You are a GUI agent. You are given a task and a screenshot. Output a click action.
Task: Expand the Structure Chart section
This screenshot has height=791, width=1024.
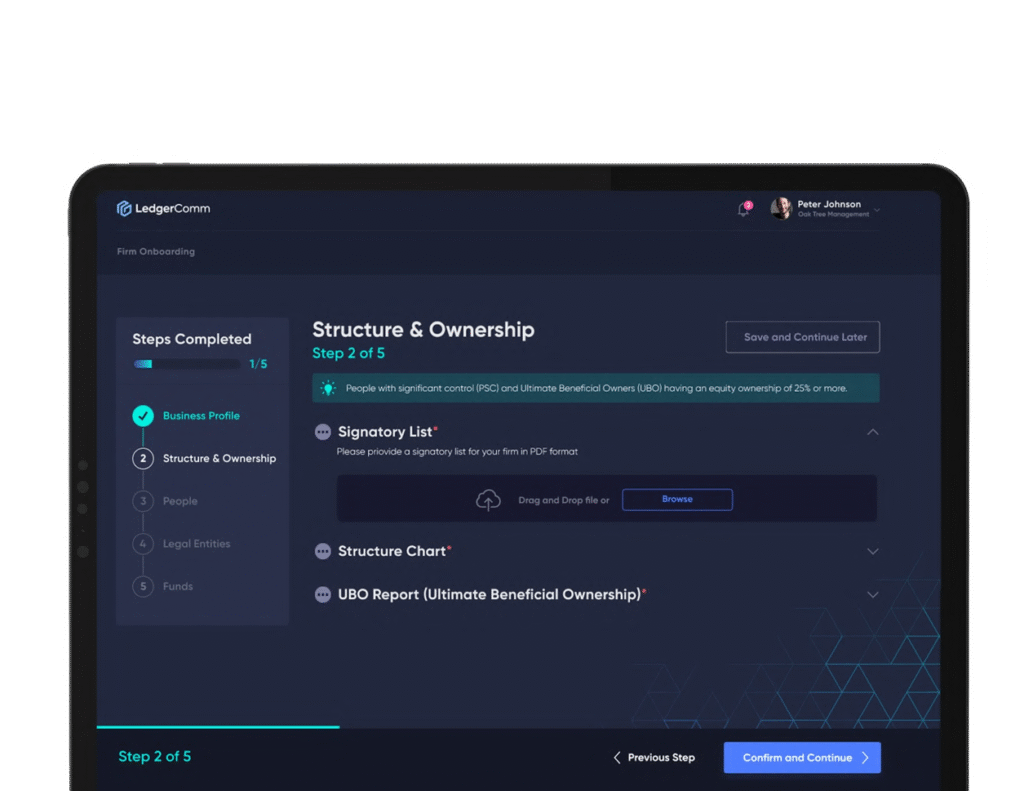tap(872, 551)
